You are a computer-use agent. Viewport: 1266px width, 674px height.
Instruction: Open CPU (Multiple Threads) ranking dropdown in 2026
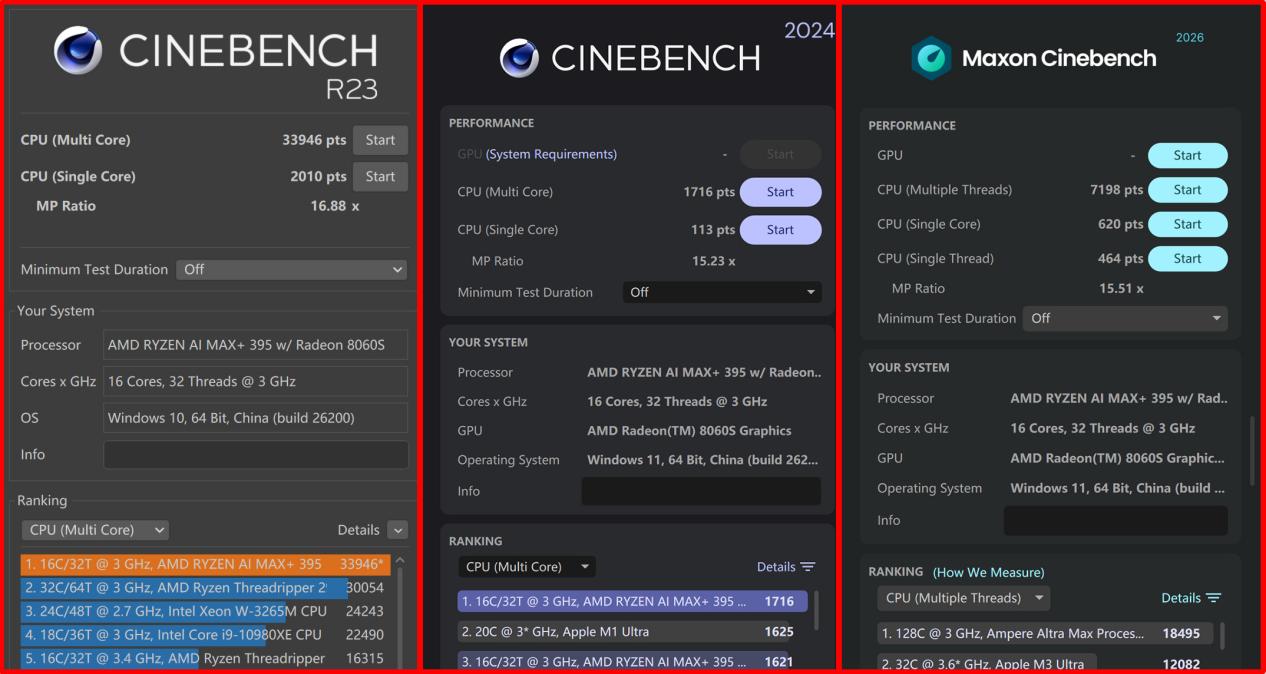click(x=963, y=598)
